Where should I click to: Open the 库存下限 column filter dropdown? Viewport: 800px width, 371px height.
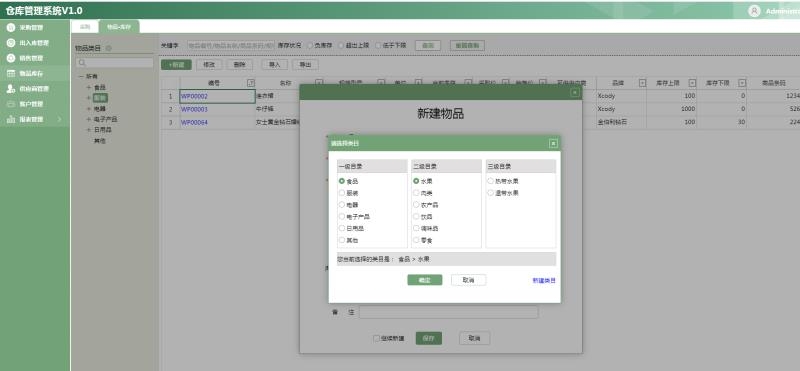[x=742, y=83]
